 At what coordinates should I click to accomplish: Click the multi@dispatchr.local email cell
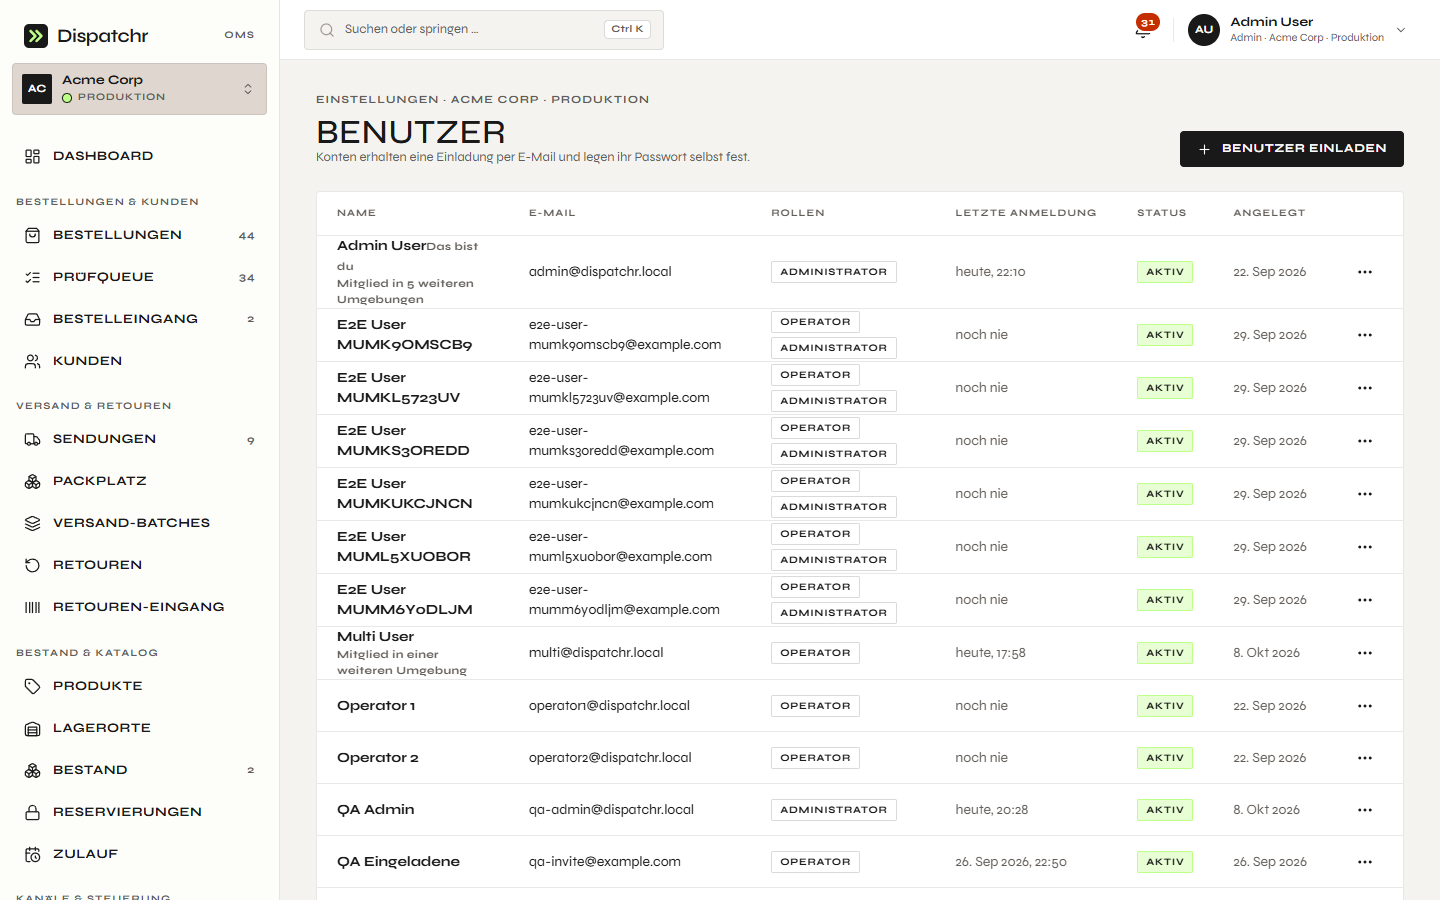pyautogui.click(x=596, y=653)
